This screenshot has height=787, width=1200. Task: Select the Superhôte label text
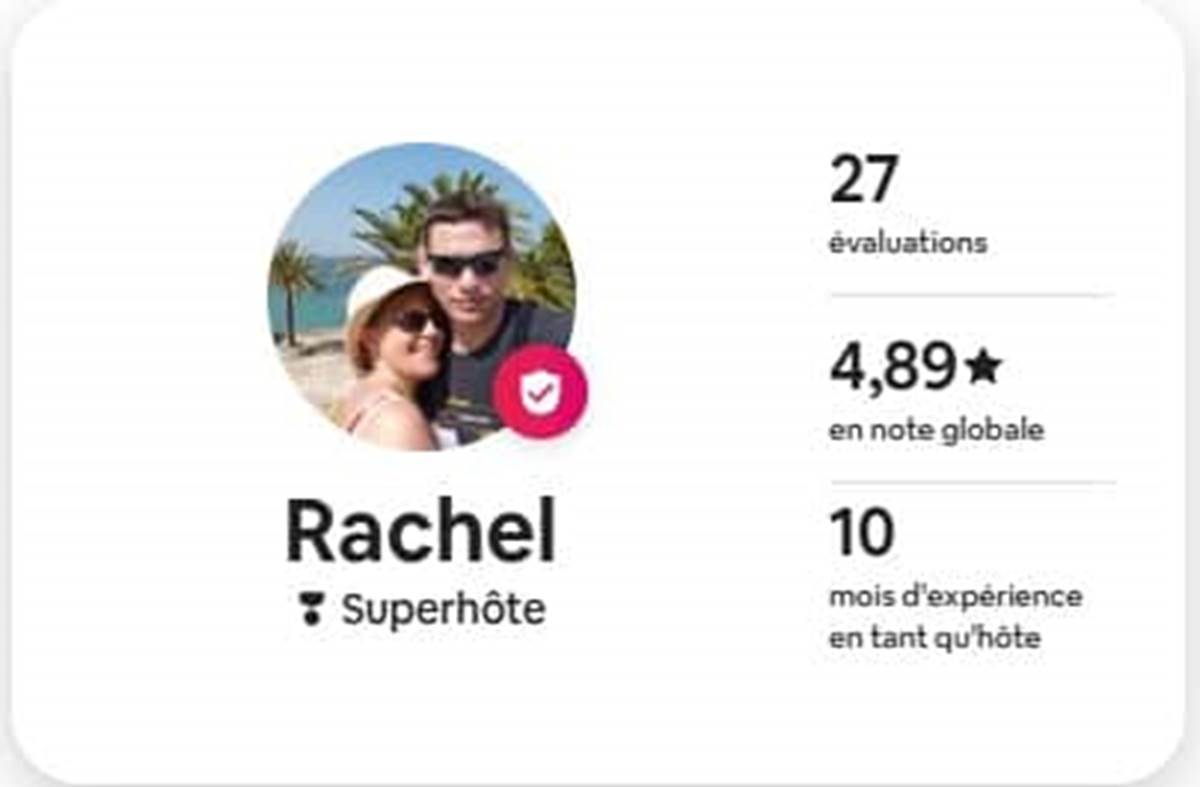[x=443, y=609]
